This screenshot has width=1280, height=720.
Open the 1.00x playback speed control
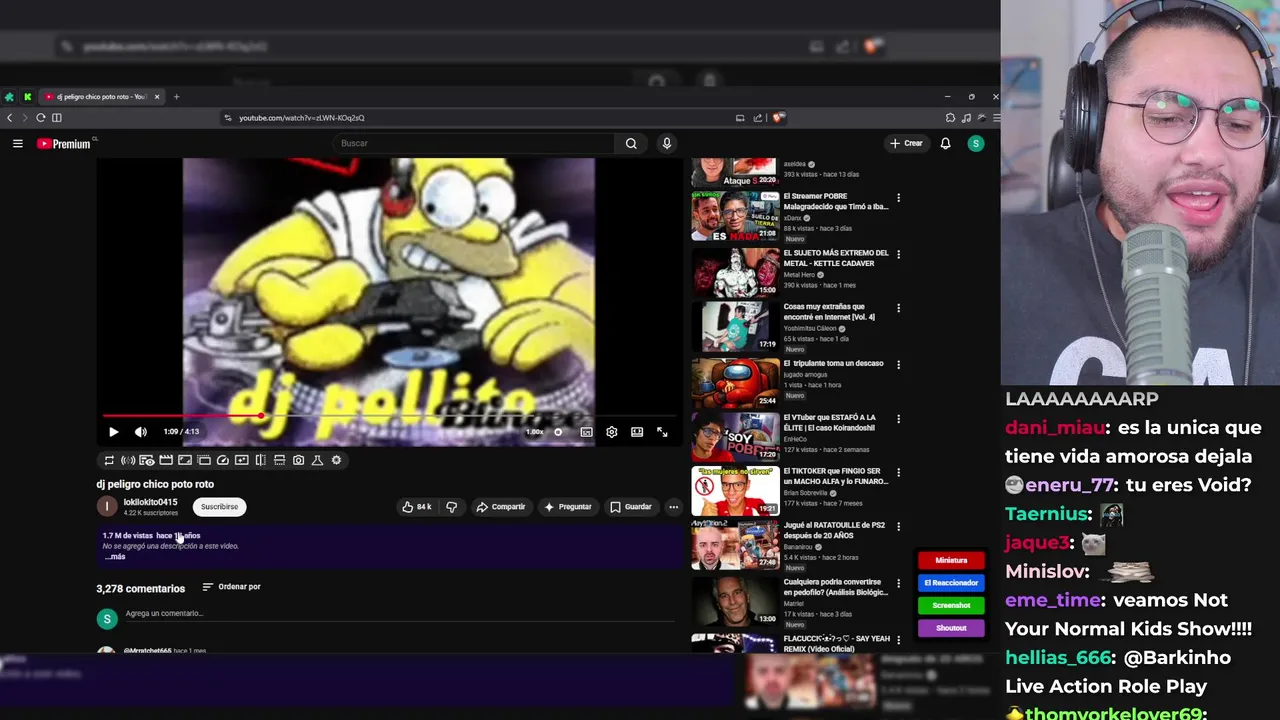pos(534,432)
